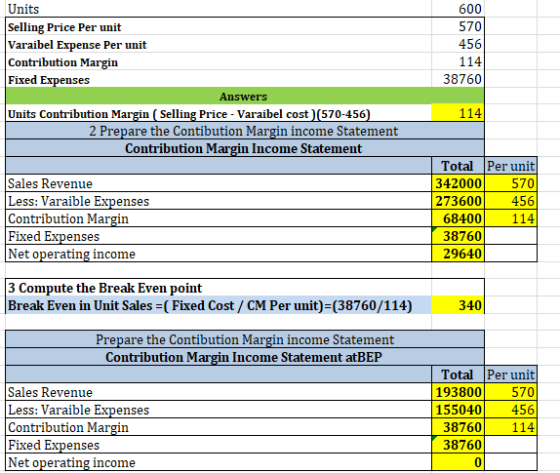Click the 273600 variable expenses total
Viewport: 560px width, 473px height.
458,201
